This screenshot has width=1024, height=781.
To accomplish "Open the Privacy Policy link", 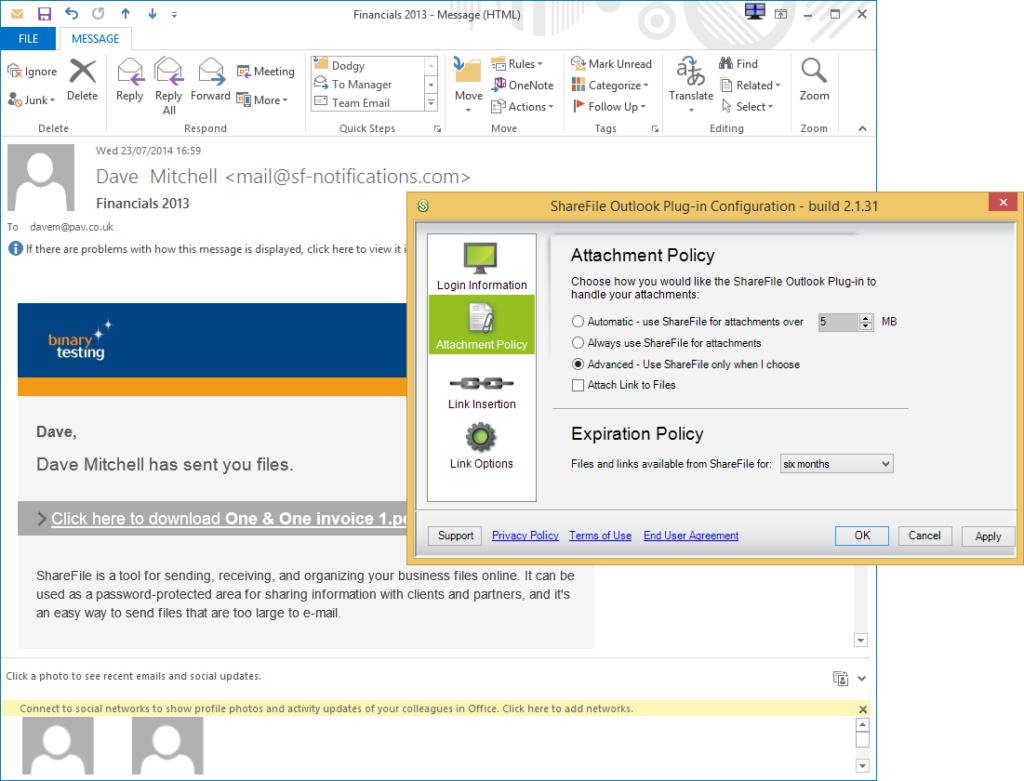I will (x=524, y=535).
